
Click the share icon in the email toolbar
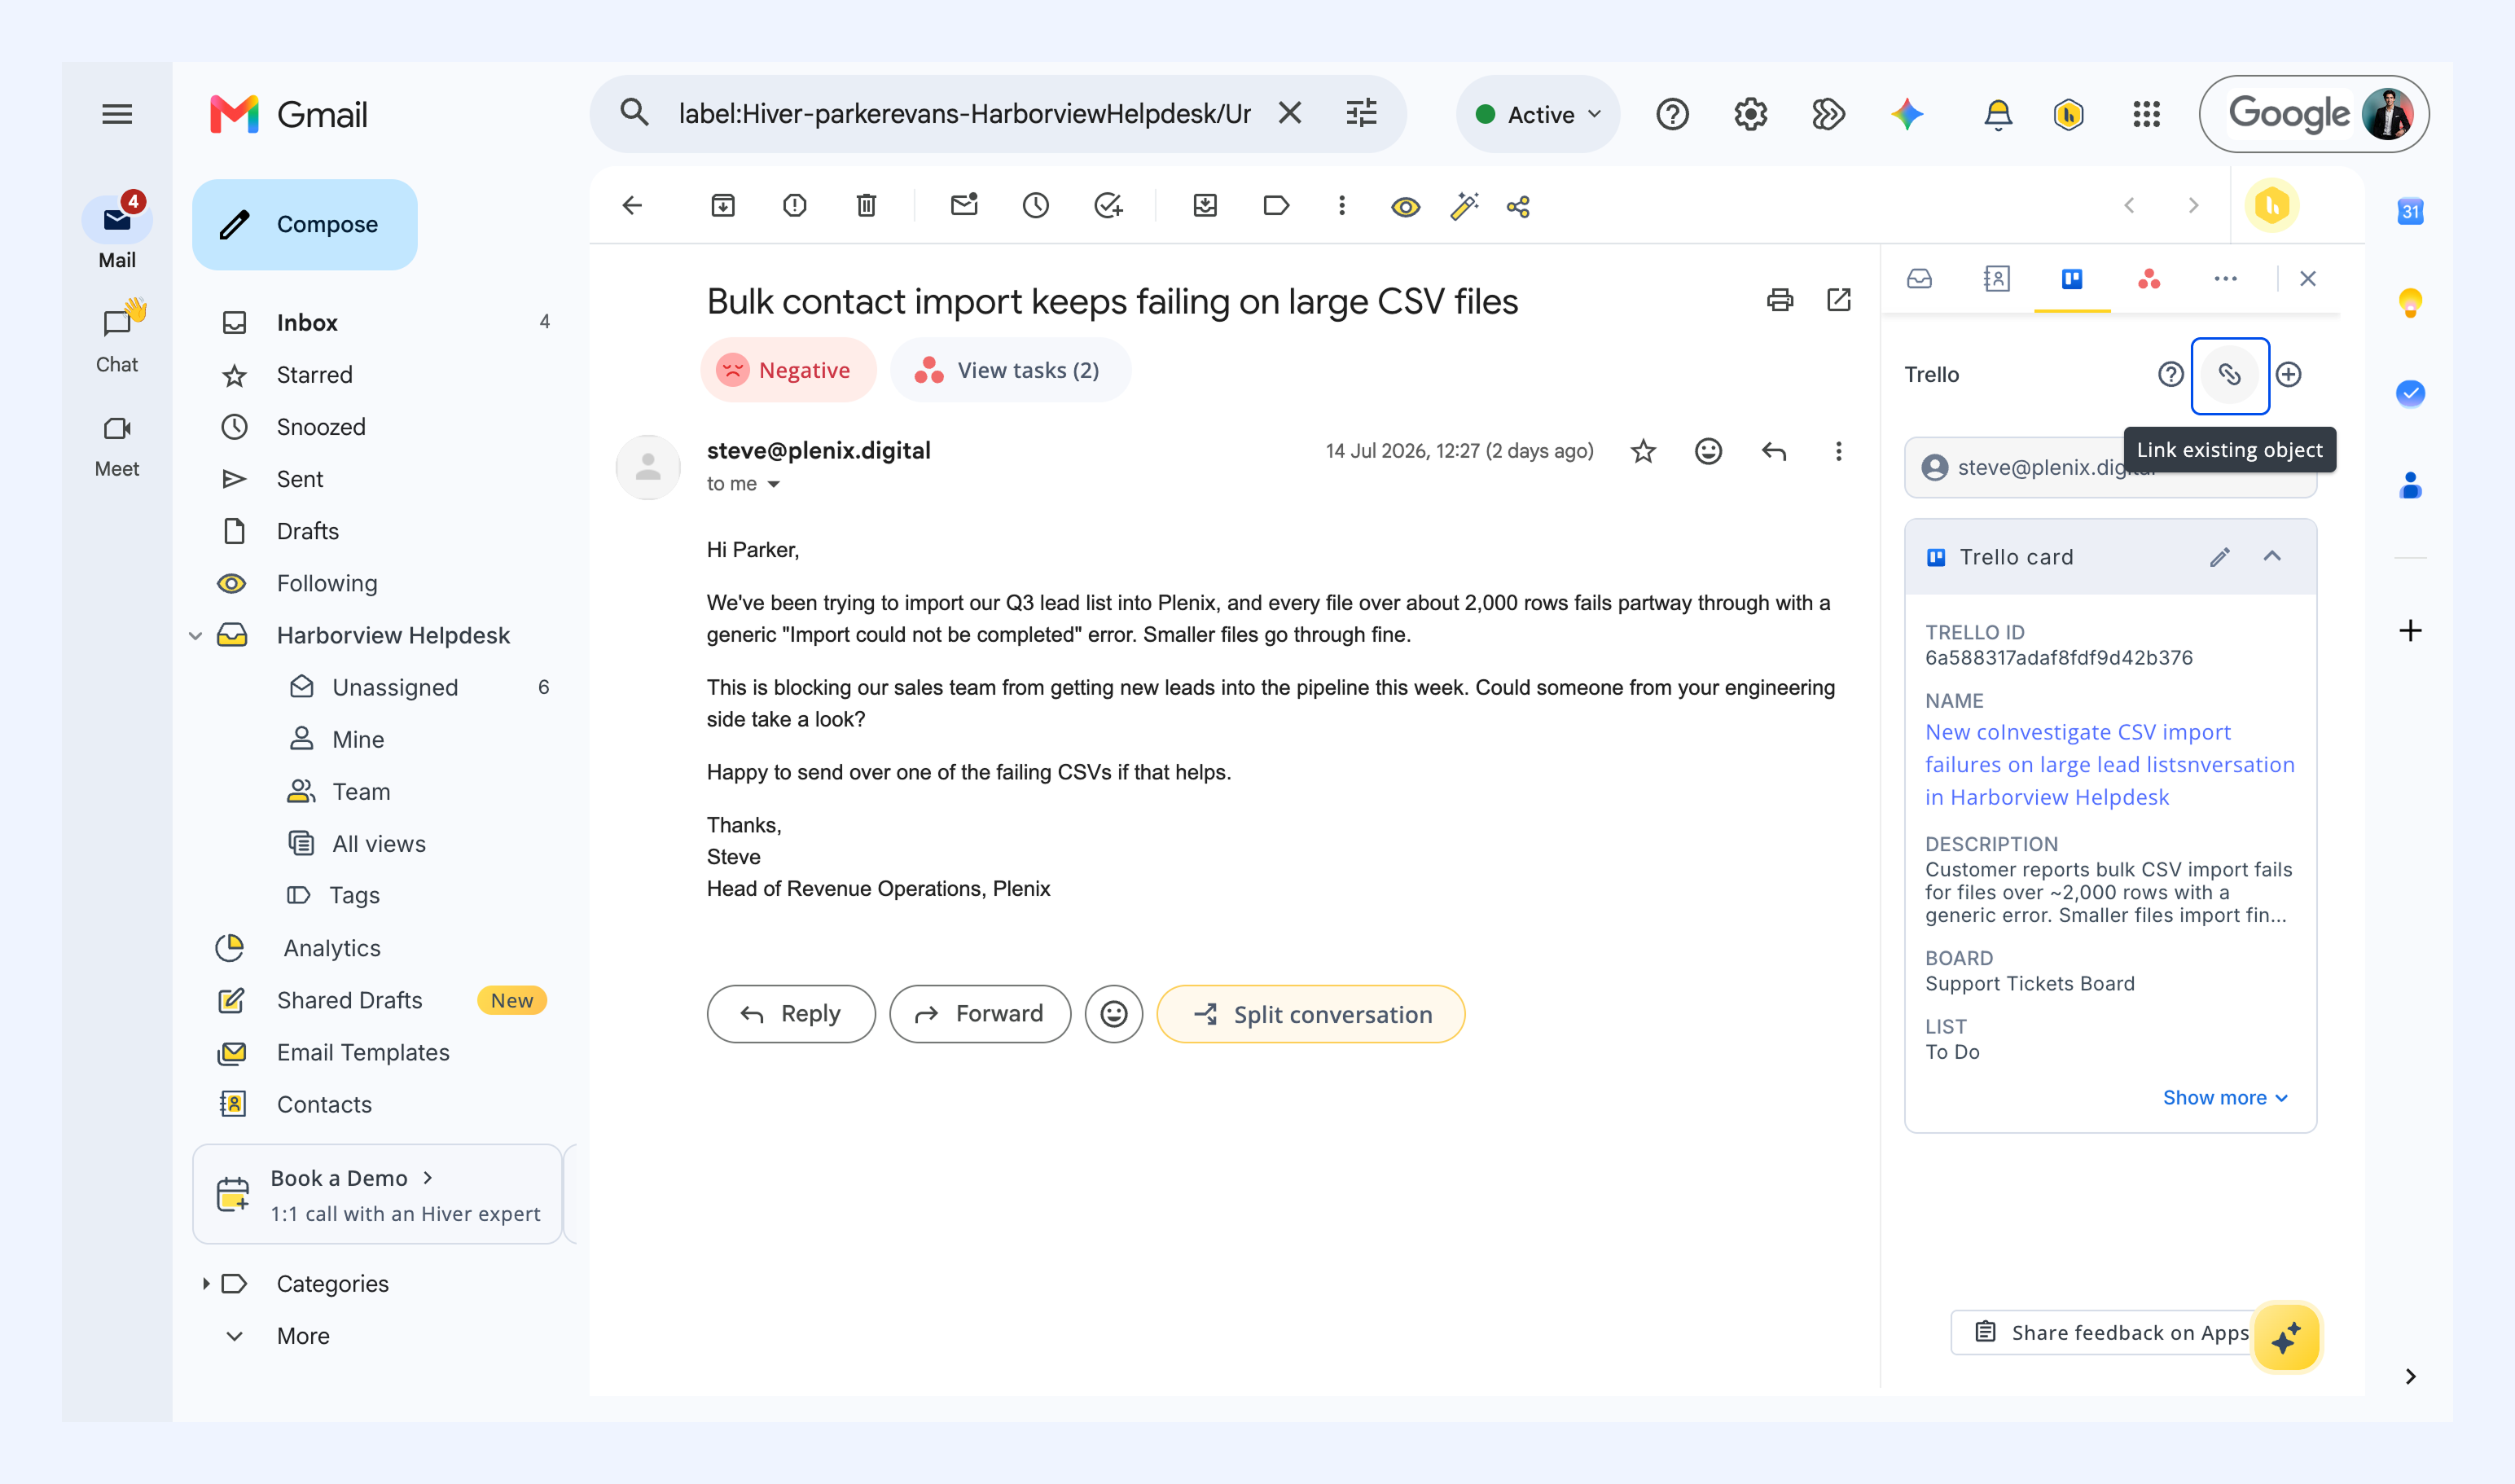[x=1518, y=207]
